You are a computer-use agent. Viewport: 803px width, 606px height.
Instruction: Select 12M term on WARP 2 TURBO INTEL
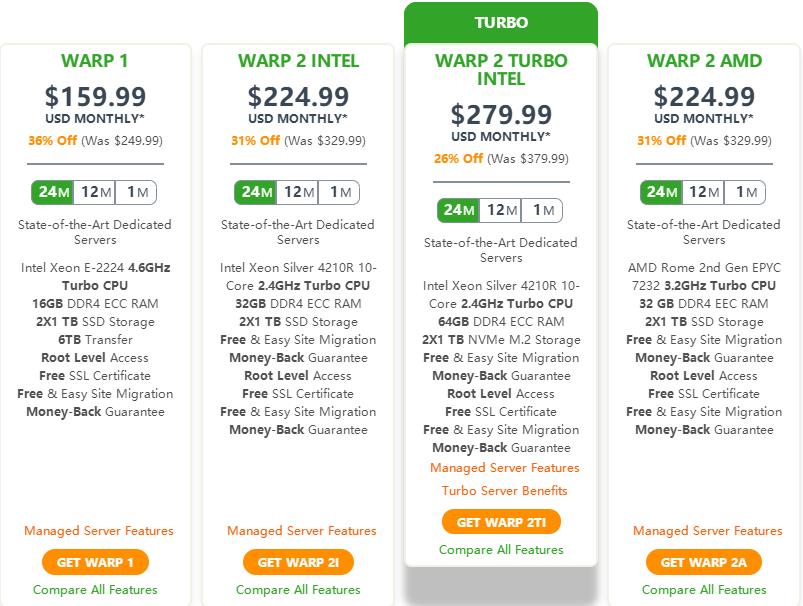tap(501, 210)
